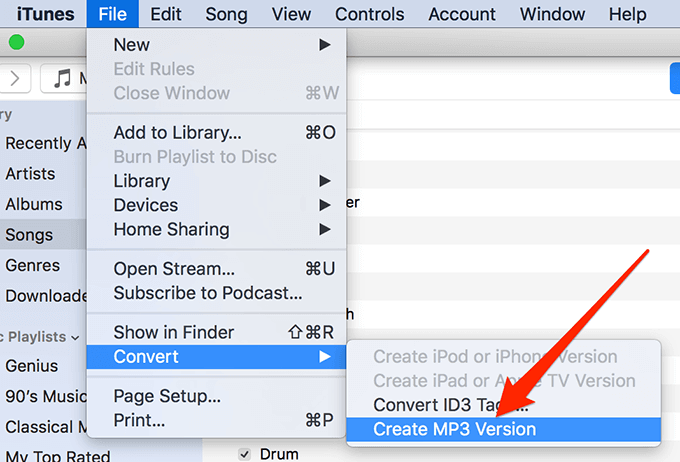
Task: Open the Controls menu
Action: pos(369,14)
